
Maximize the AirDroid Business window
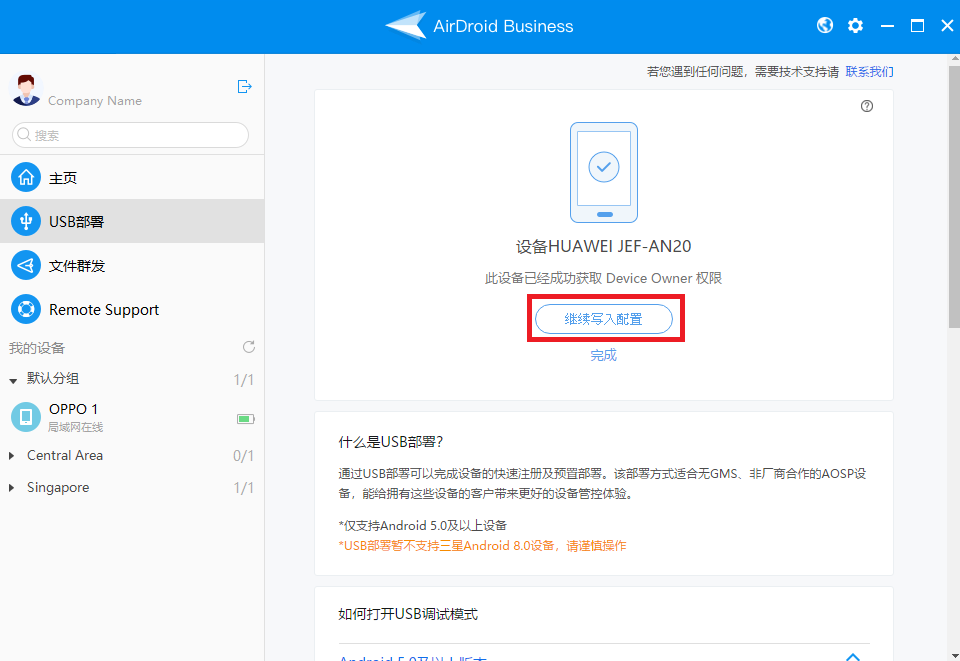pyautogui.click(x=917, y=26)
